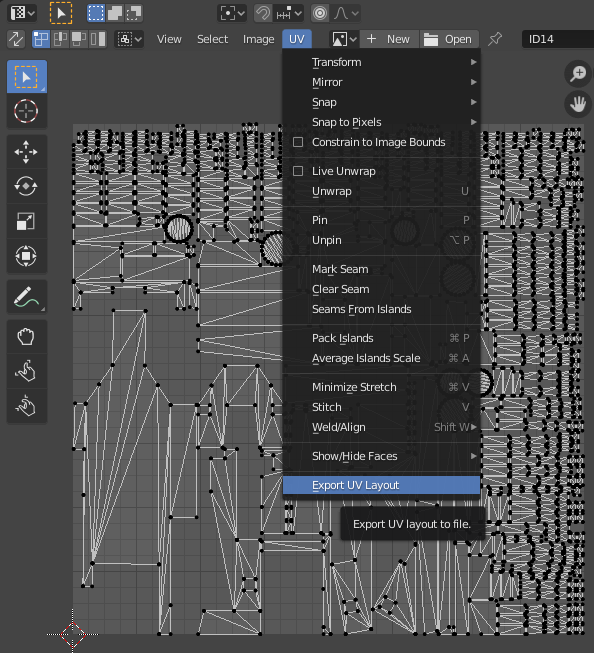Choose Unwrap from UV menu
594x653 pixels.
click(x=381, y=191)
